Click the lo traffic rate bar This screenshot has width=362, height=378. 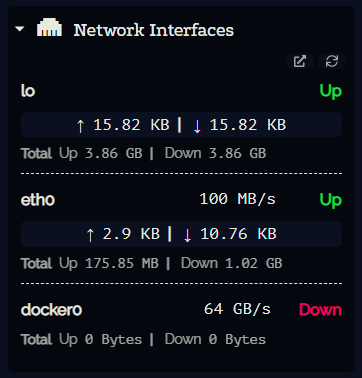point(181,125)
